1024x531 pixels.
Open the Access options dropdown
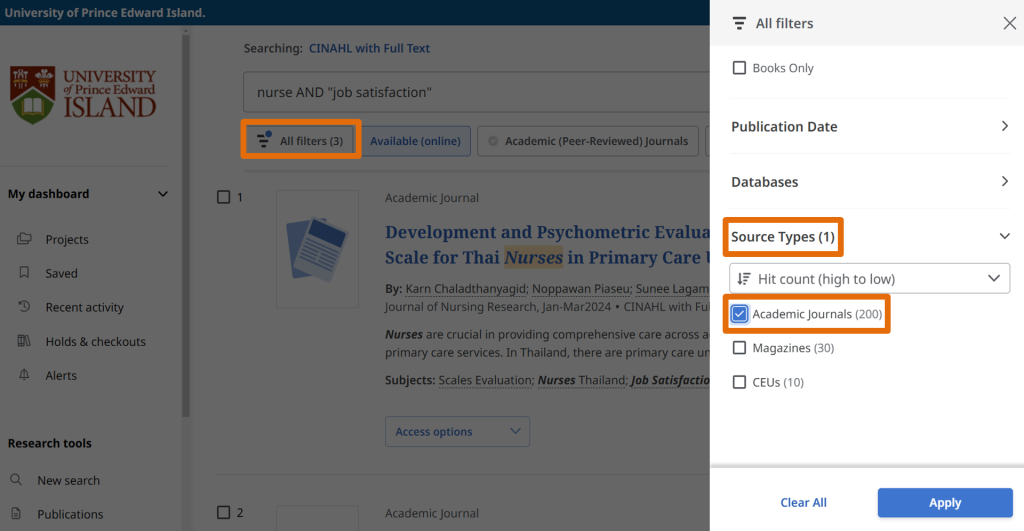457,432
